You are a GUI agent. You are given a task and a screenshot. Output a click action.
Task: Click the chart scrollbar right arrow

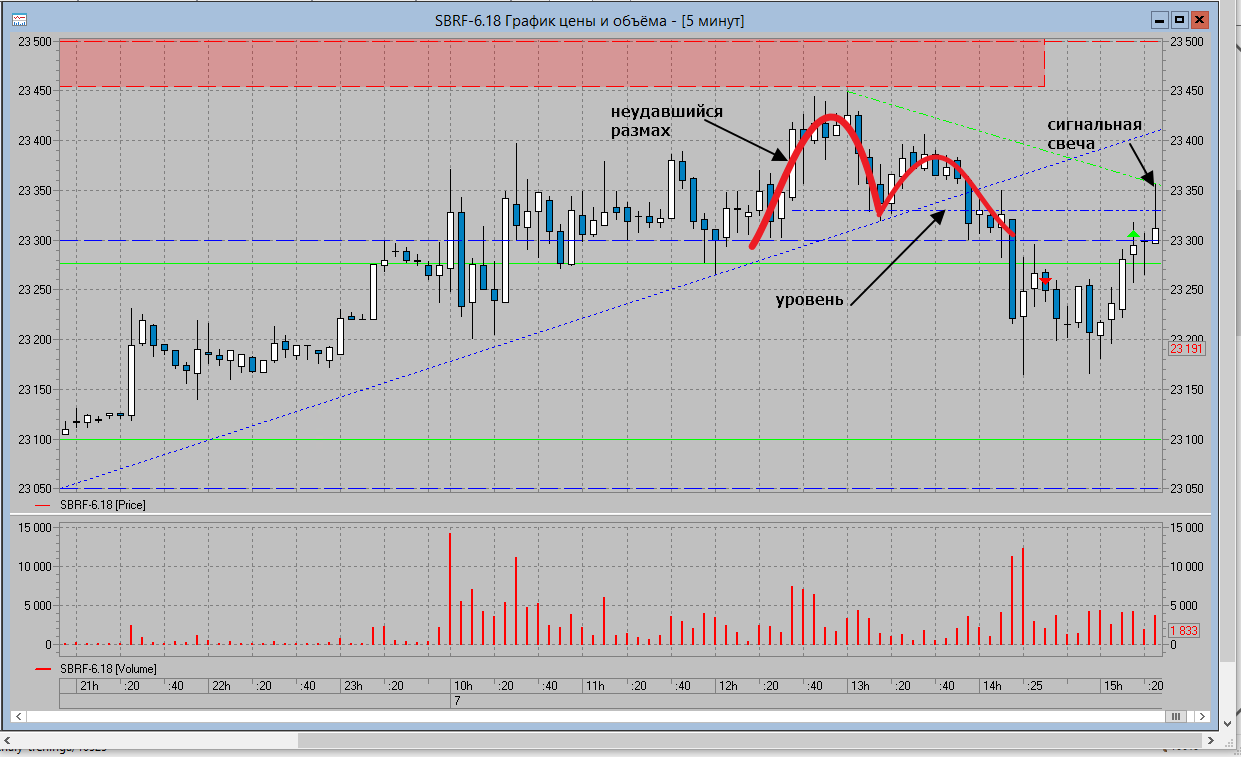[1200, 716]
